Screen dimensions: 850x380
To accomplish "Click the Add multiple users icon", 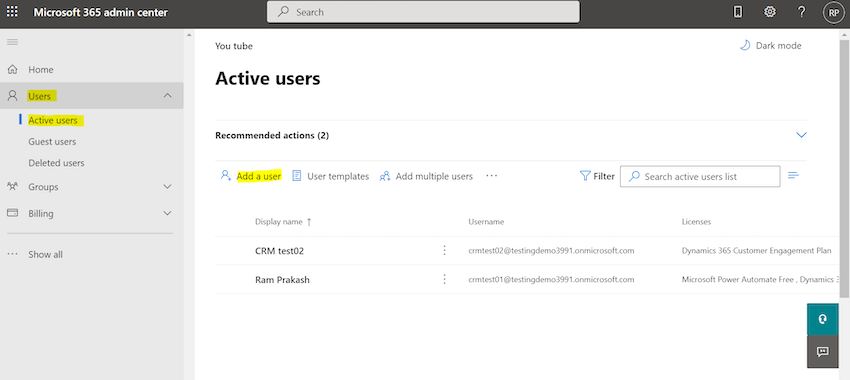I will (385, 176).
